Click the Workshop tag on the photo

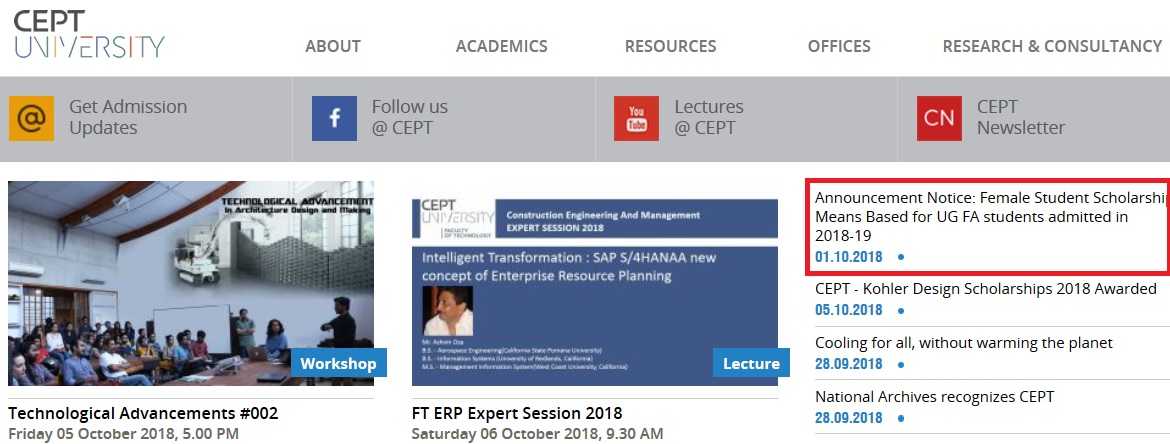coord(338,363)
